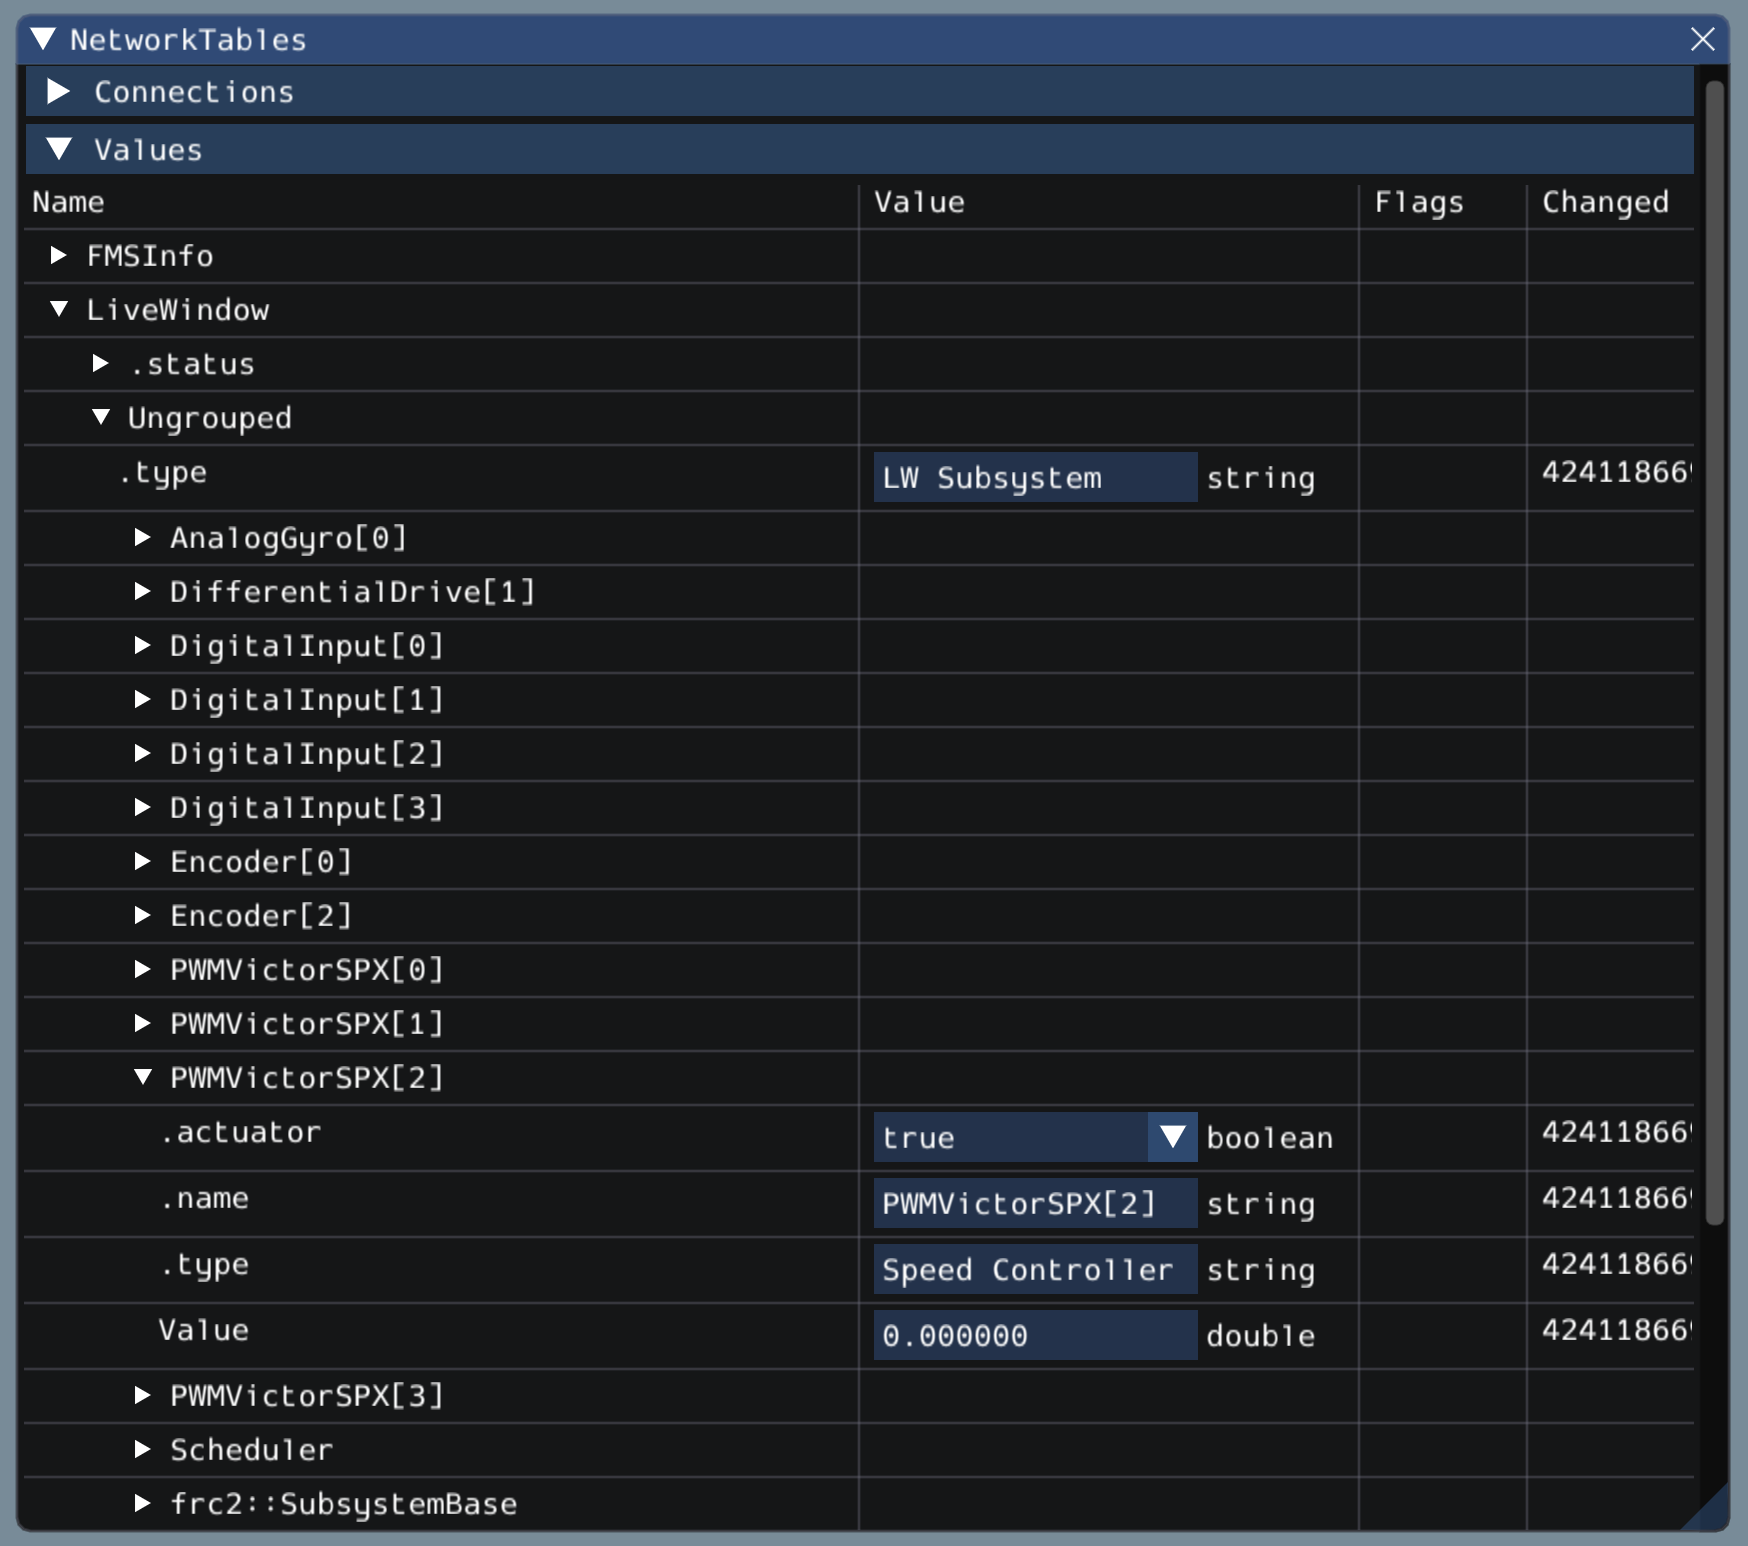Click the Speed Controller string field
The height and width of the screenshot is (1546, 1748).
tap(1034, 1270)
